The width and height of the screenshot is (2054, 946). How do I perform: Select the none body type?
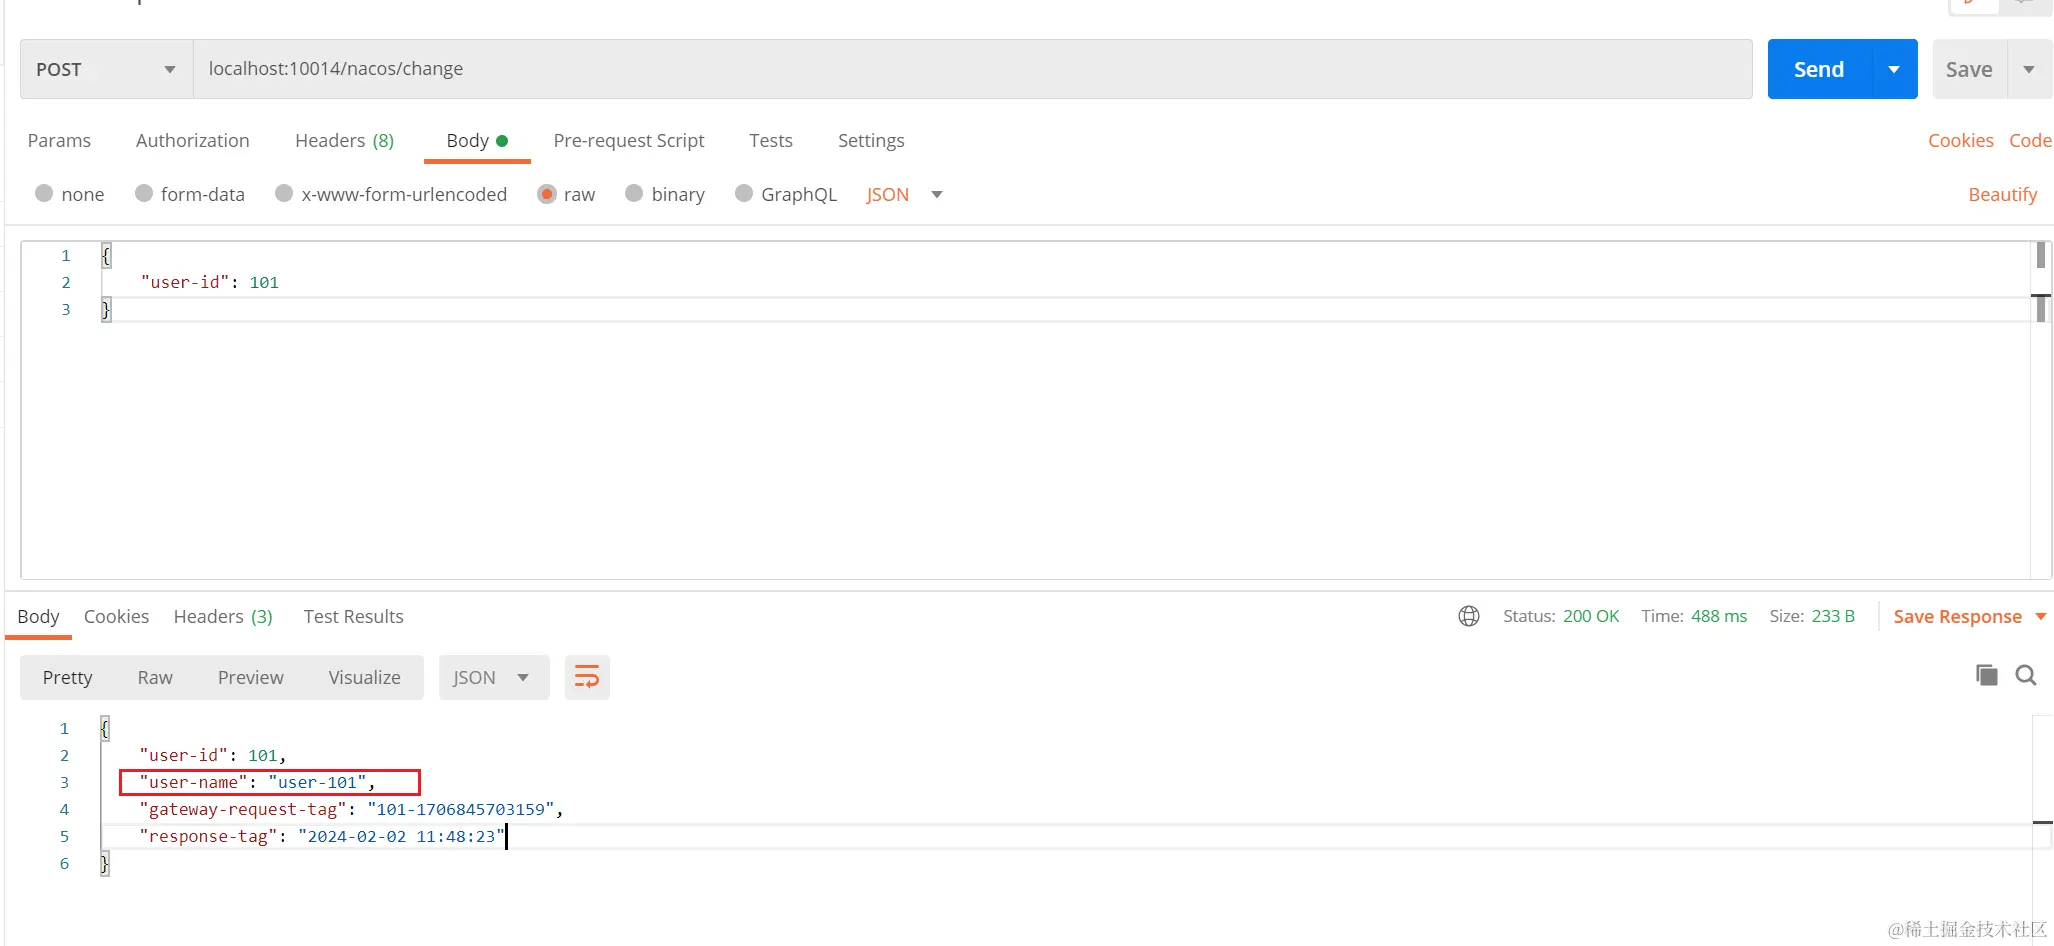point(69,194)
